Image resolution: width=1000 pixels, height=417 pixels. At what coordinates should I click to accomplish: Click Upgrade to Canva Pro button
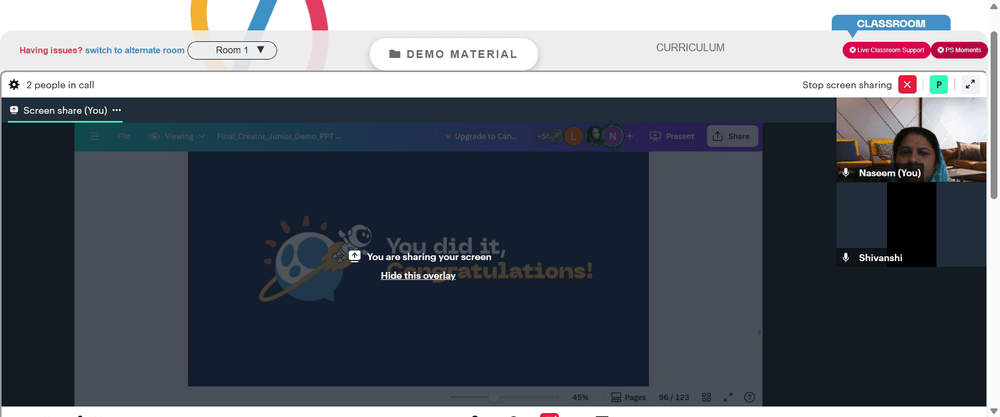pyautogui.click(x=482, y=136)
